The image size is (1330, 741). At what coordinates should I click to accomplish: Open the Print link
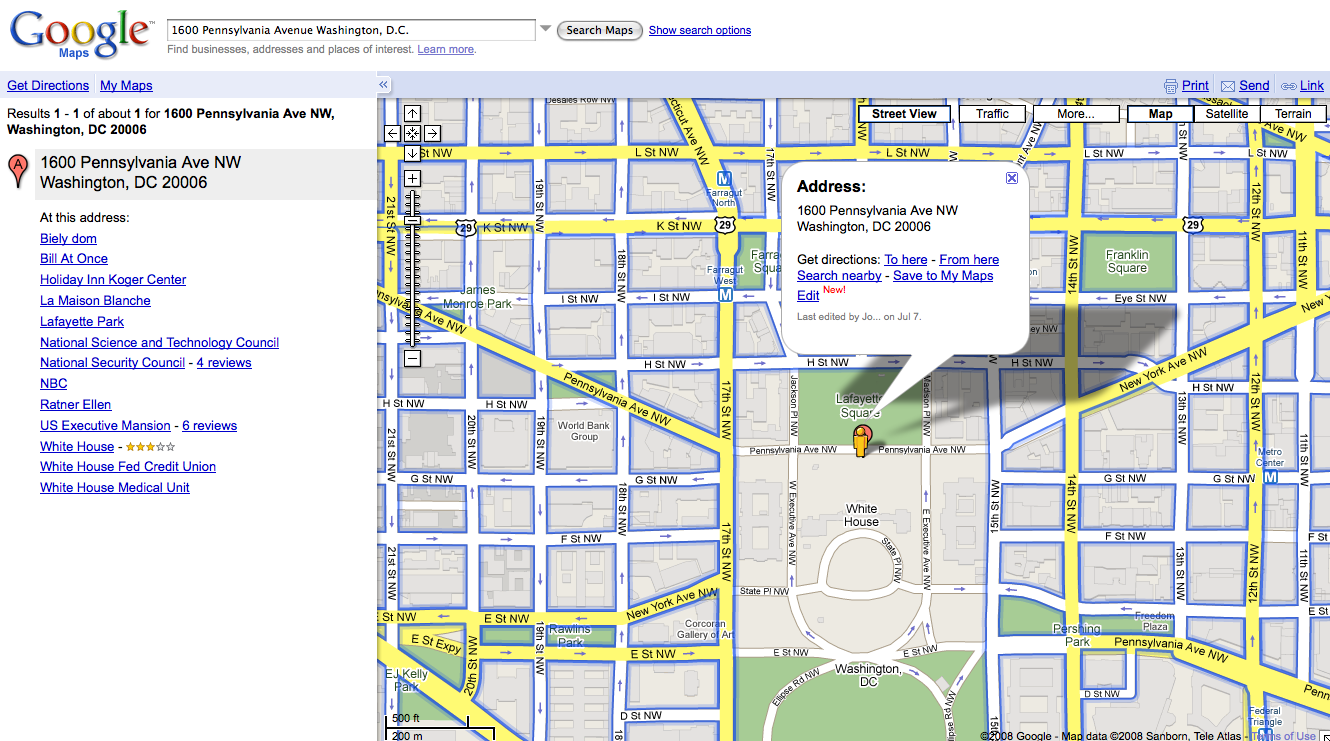pos(1195,86)
